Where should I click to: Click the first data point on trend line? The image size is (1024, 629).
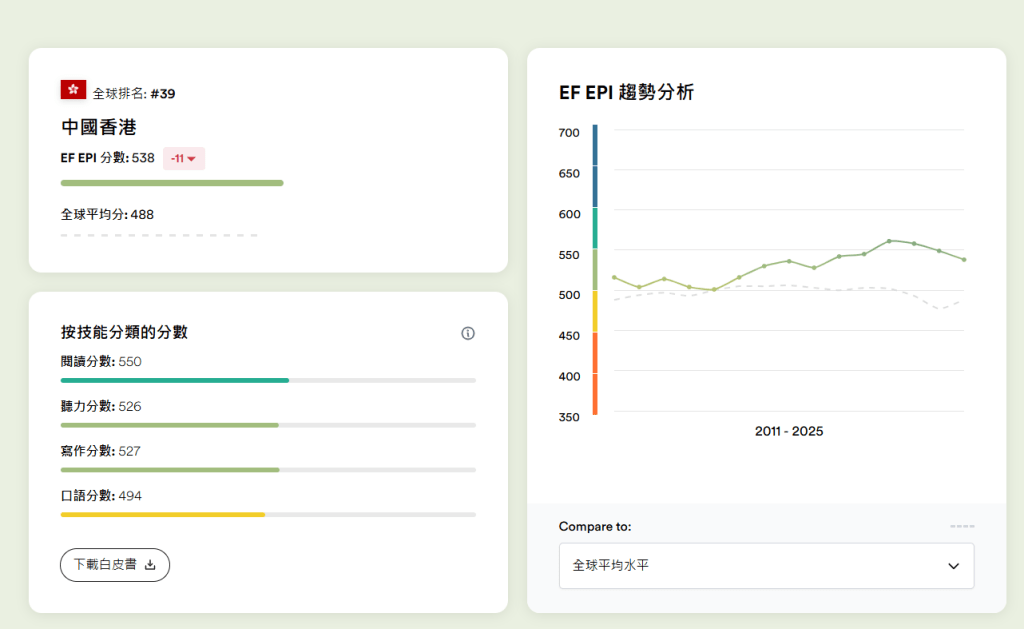click(x=614, y=277)
